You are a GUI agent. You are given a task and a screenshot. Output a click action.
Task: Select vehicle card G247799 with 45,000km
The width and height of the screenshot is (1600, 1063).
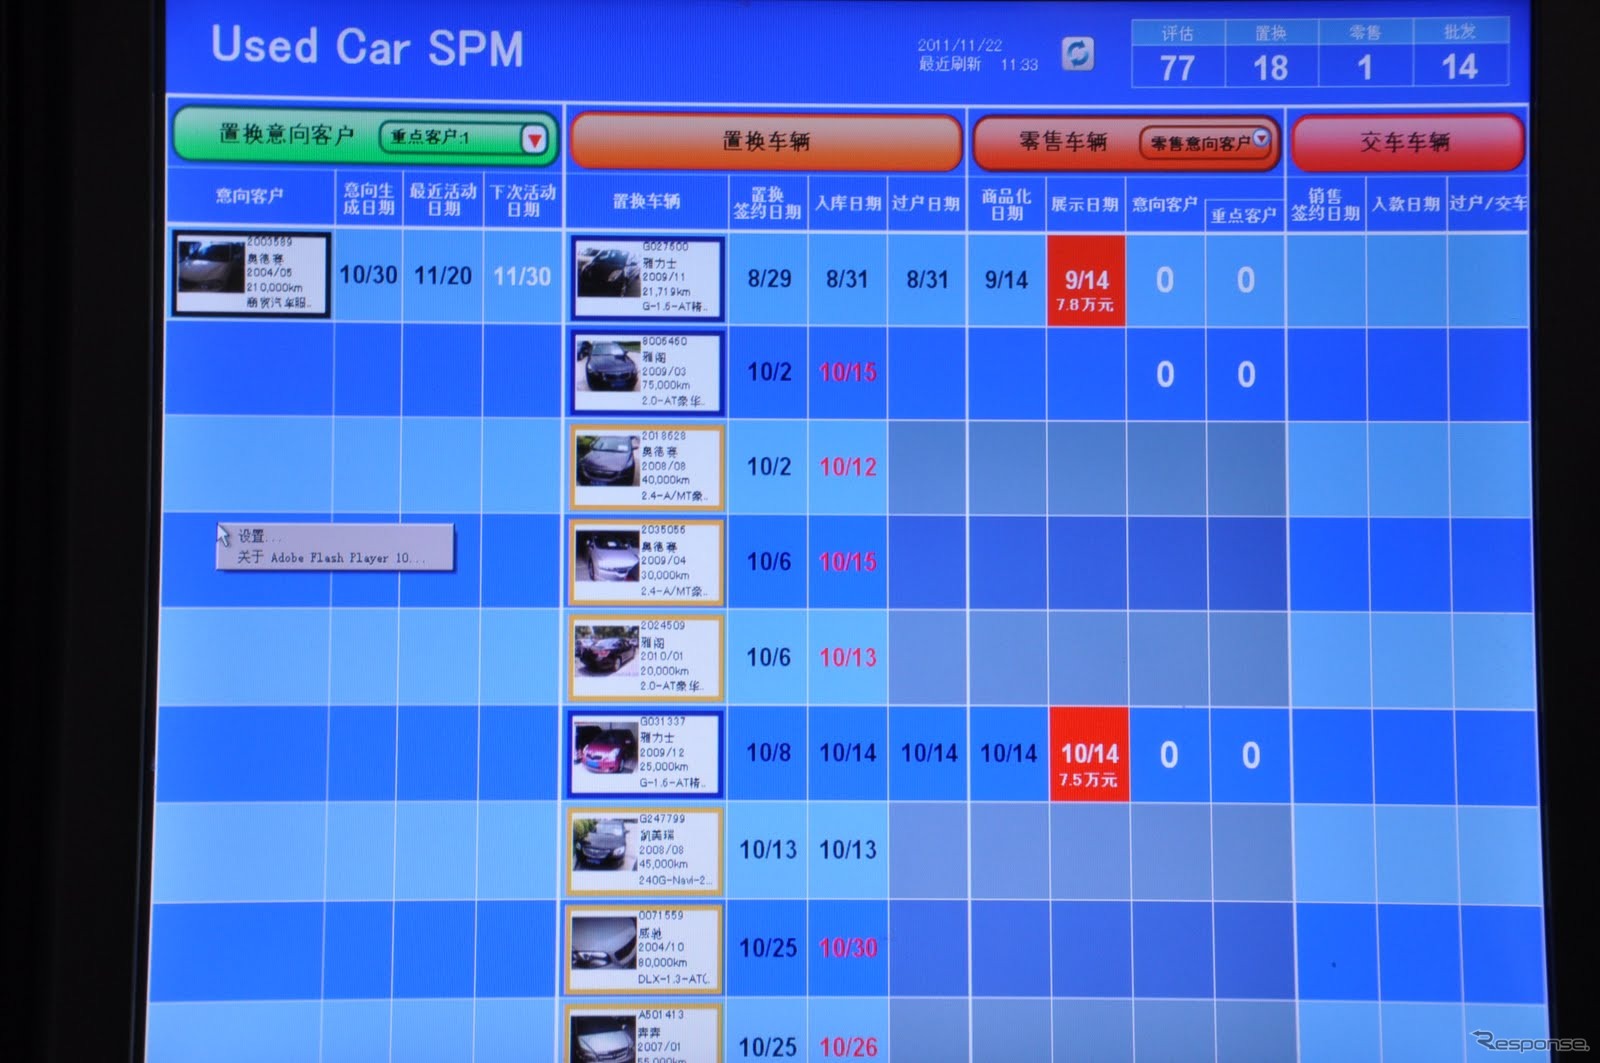[x=645, y=851]
